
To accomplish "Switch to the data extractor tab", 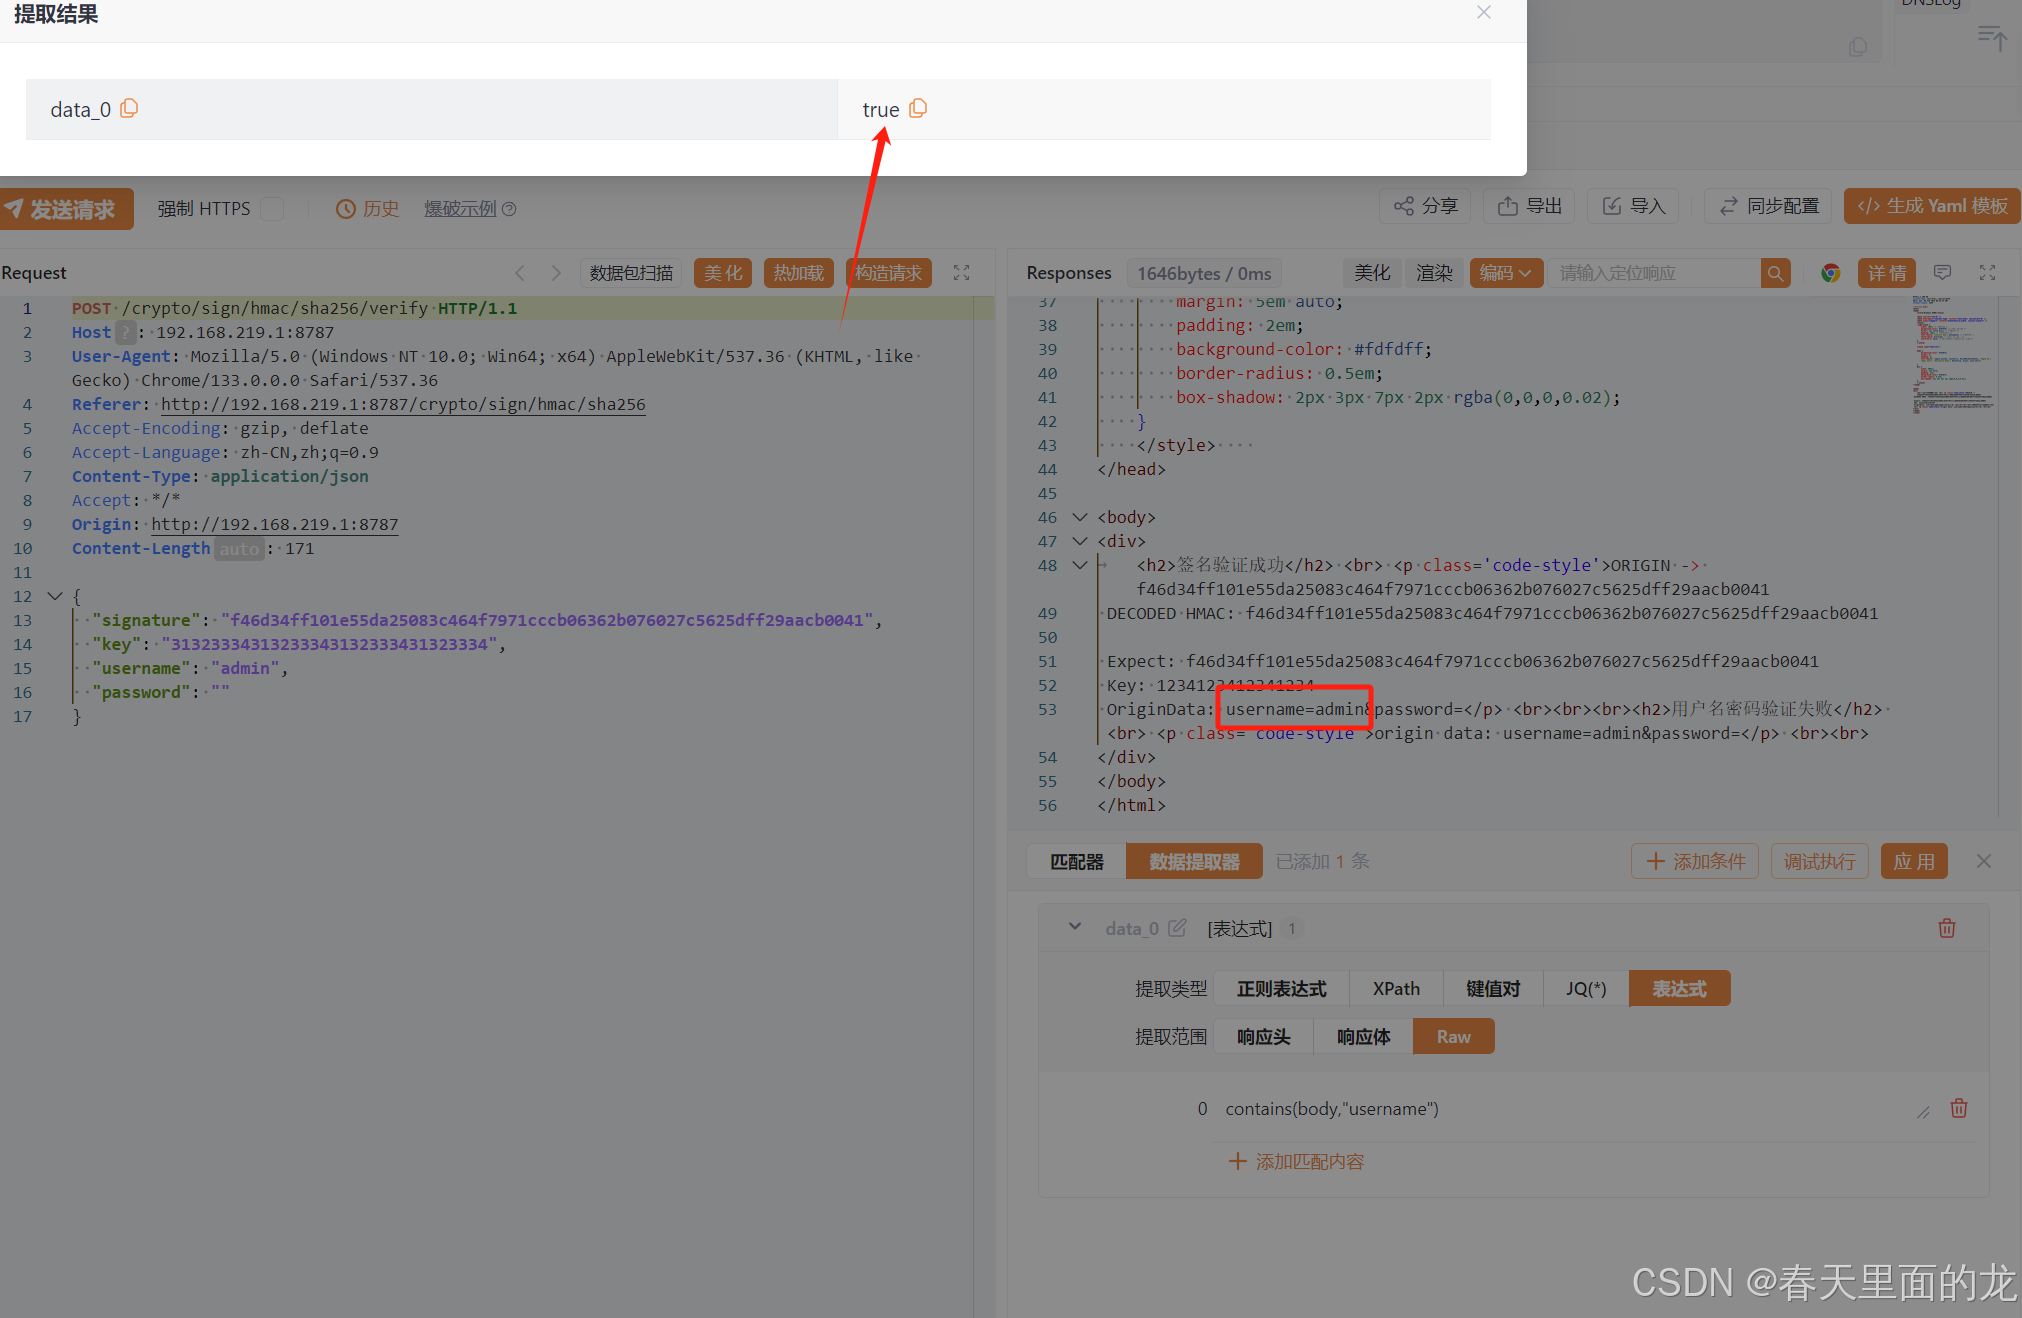I will coord(1193,861).
